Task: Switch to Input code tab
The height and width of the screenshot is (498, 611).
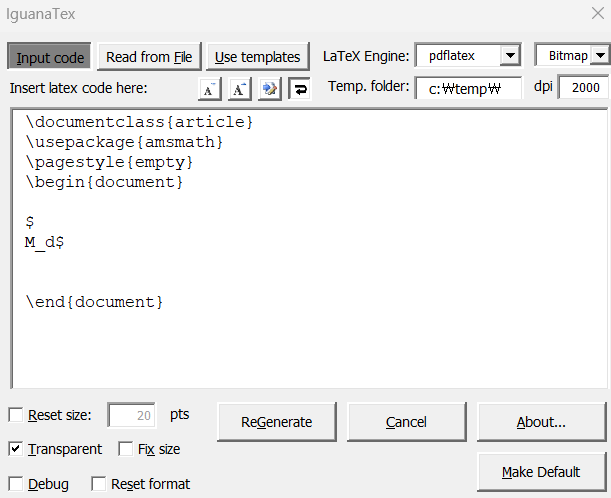Action: point(49,57)
